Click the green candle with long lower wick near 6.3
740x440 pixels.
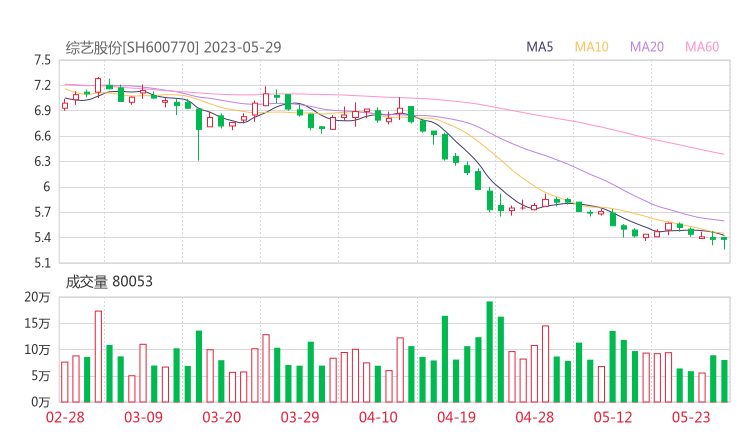tap(199, 134)
